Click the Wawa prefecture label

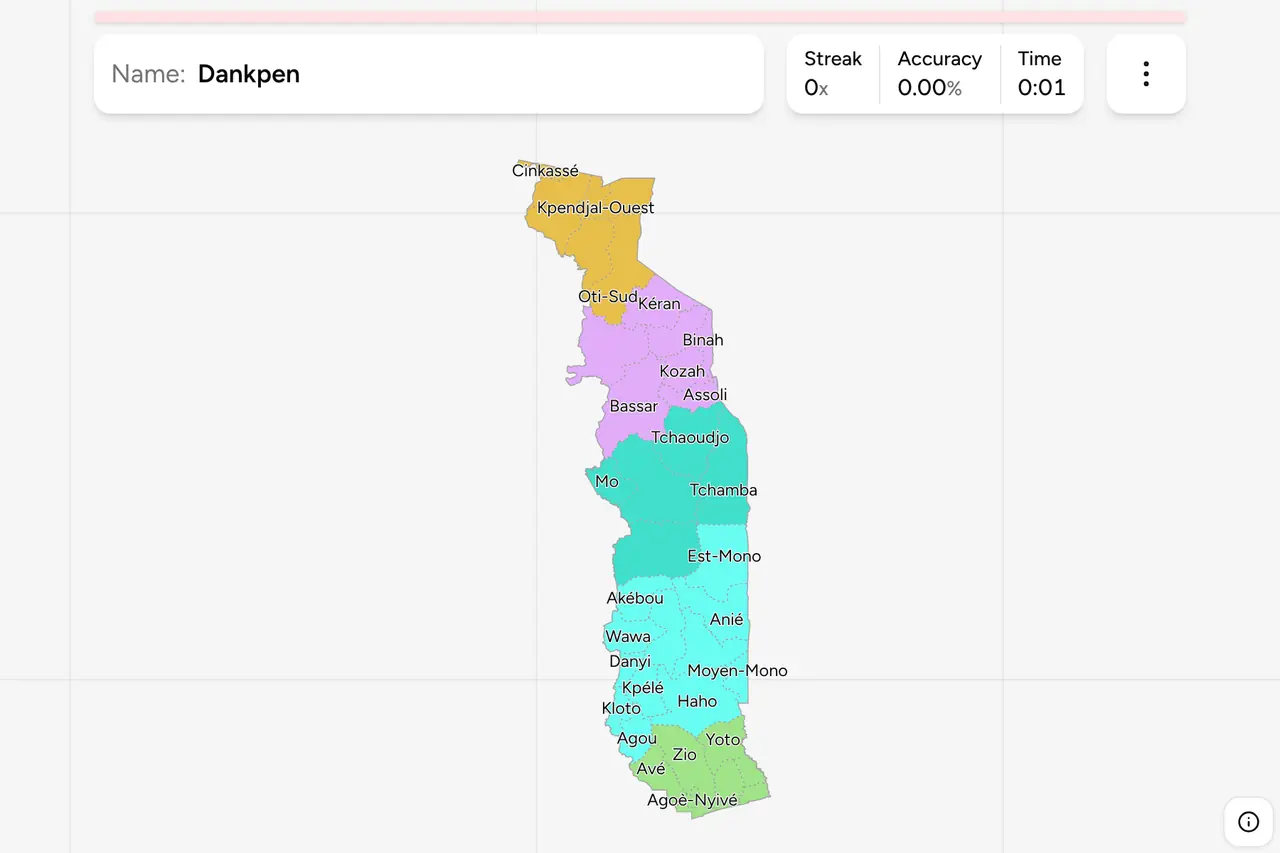628,637
